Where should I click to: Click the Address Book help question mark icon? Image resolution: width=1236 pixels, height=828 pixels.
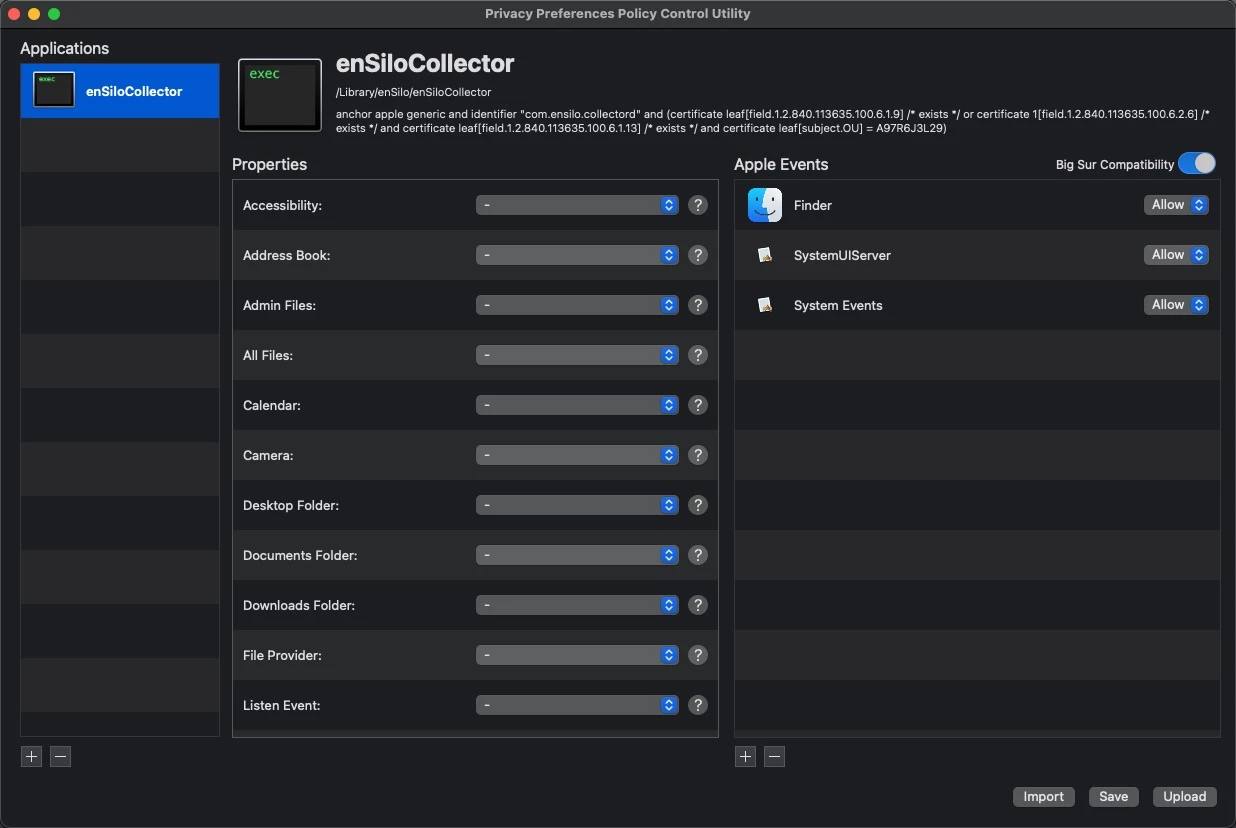pyautogui.click(x=699, y=255)
